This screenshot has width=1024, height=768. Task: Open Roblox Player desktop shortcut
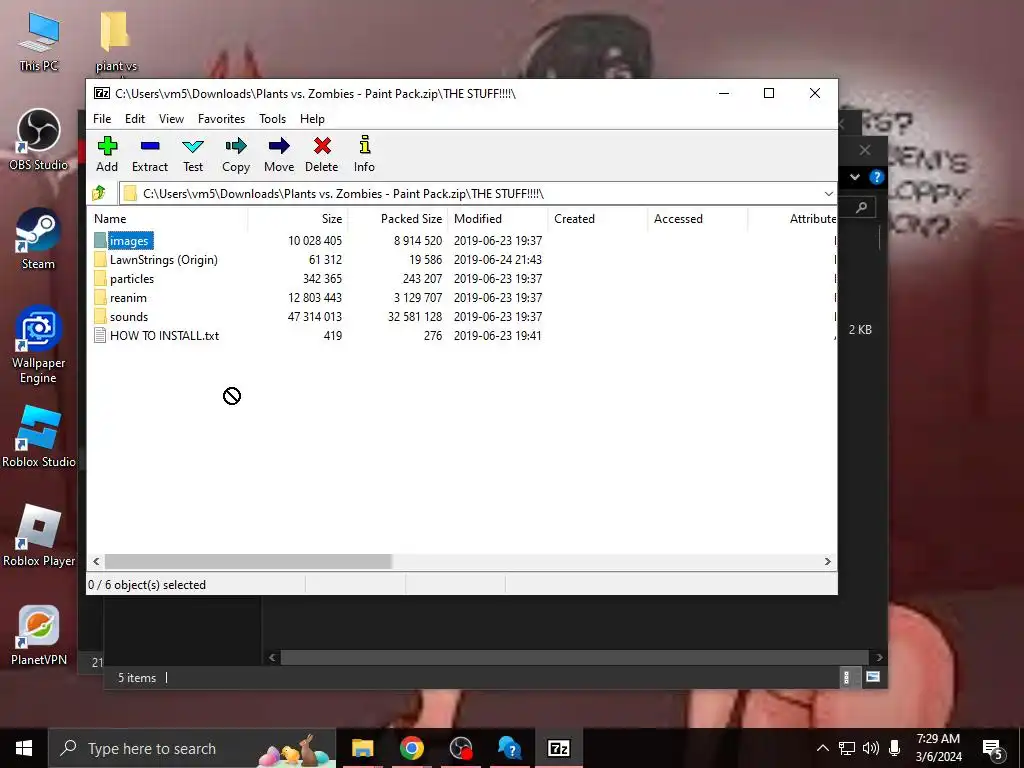tap(39, 536)
